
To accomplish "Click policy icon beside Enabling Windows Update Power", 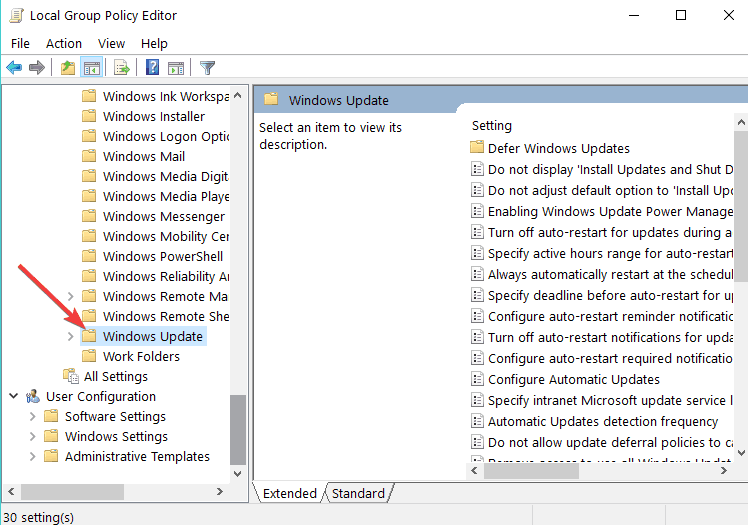I will (x=477, y=211).
